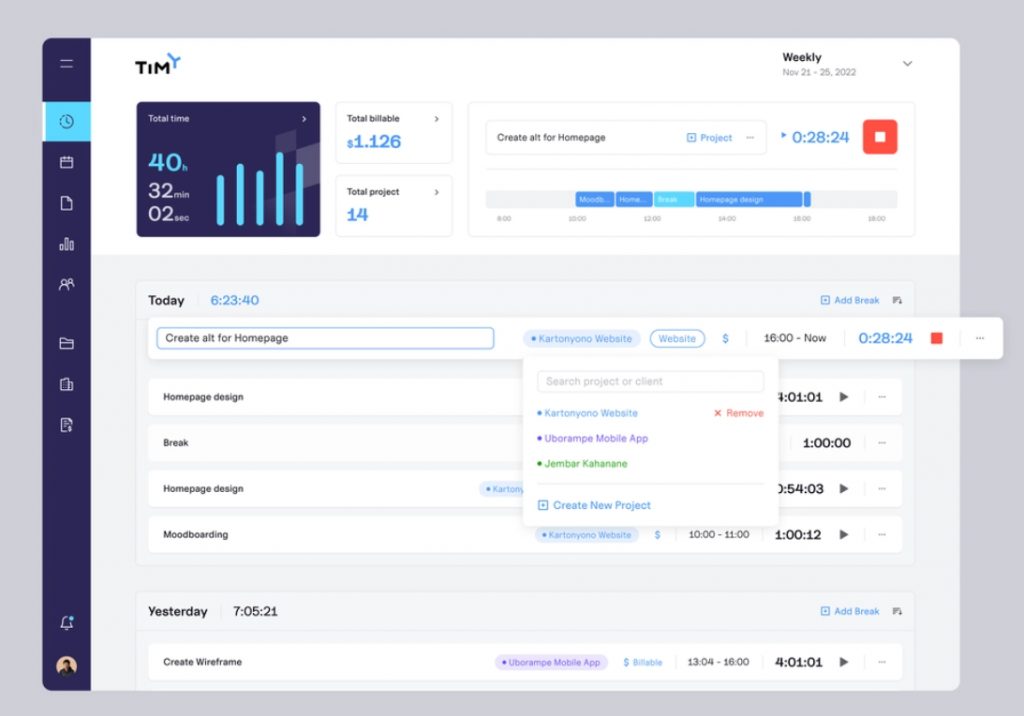Toggle billable dollar on the running timer entry
This screenshot has width=1024, height=716.
[726, 338]
